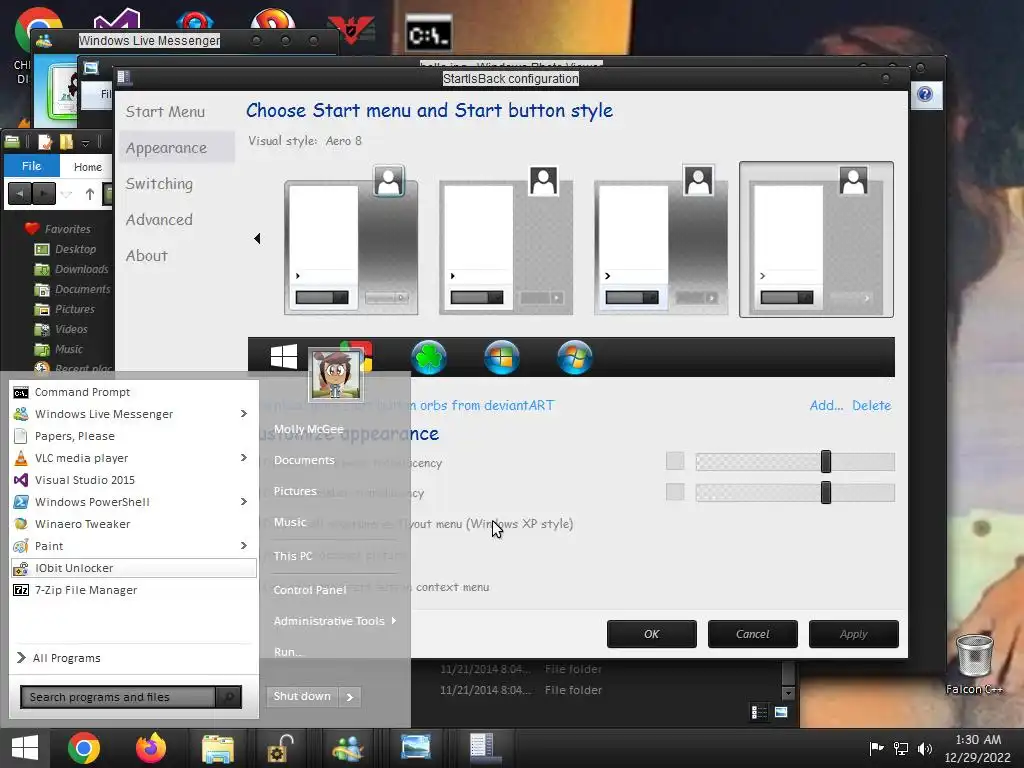Click StartIsBack taskbar icon

[482, 748]
